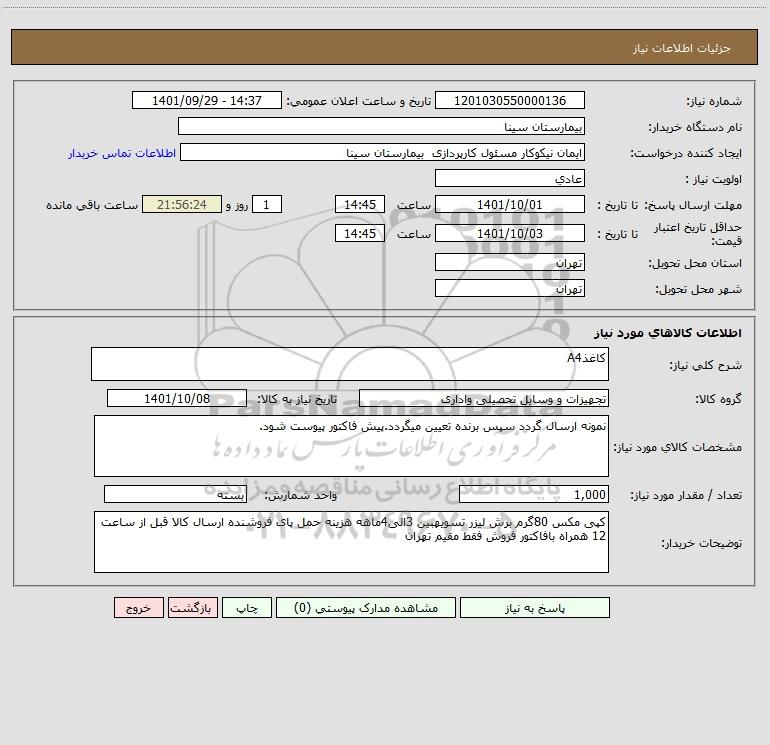Click the خروج exit button
This screenshot has width=770, height=745.
138,608
